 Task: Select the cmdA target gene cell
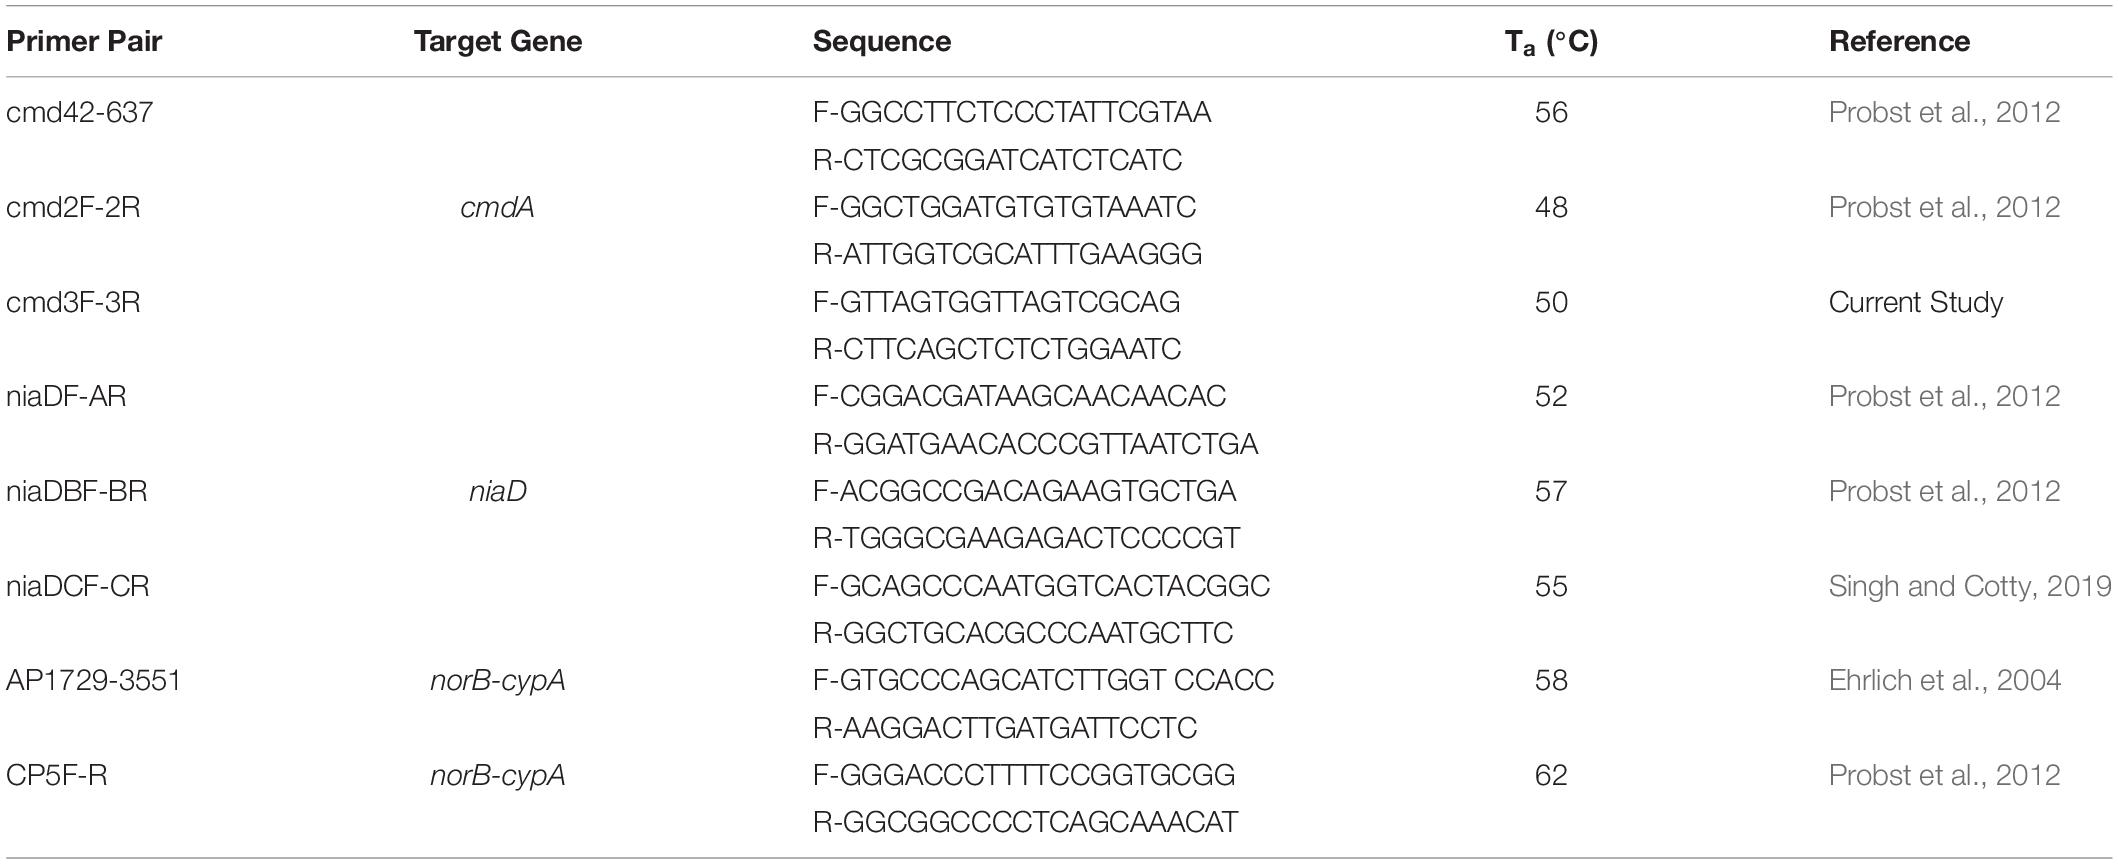point(497,207)
